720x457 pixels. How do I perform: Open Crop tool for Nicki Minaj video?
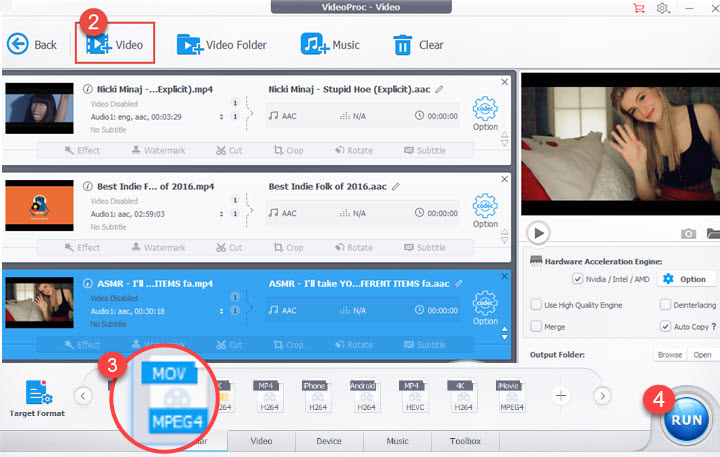[288, 150]
